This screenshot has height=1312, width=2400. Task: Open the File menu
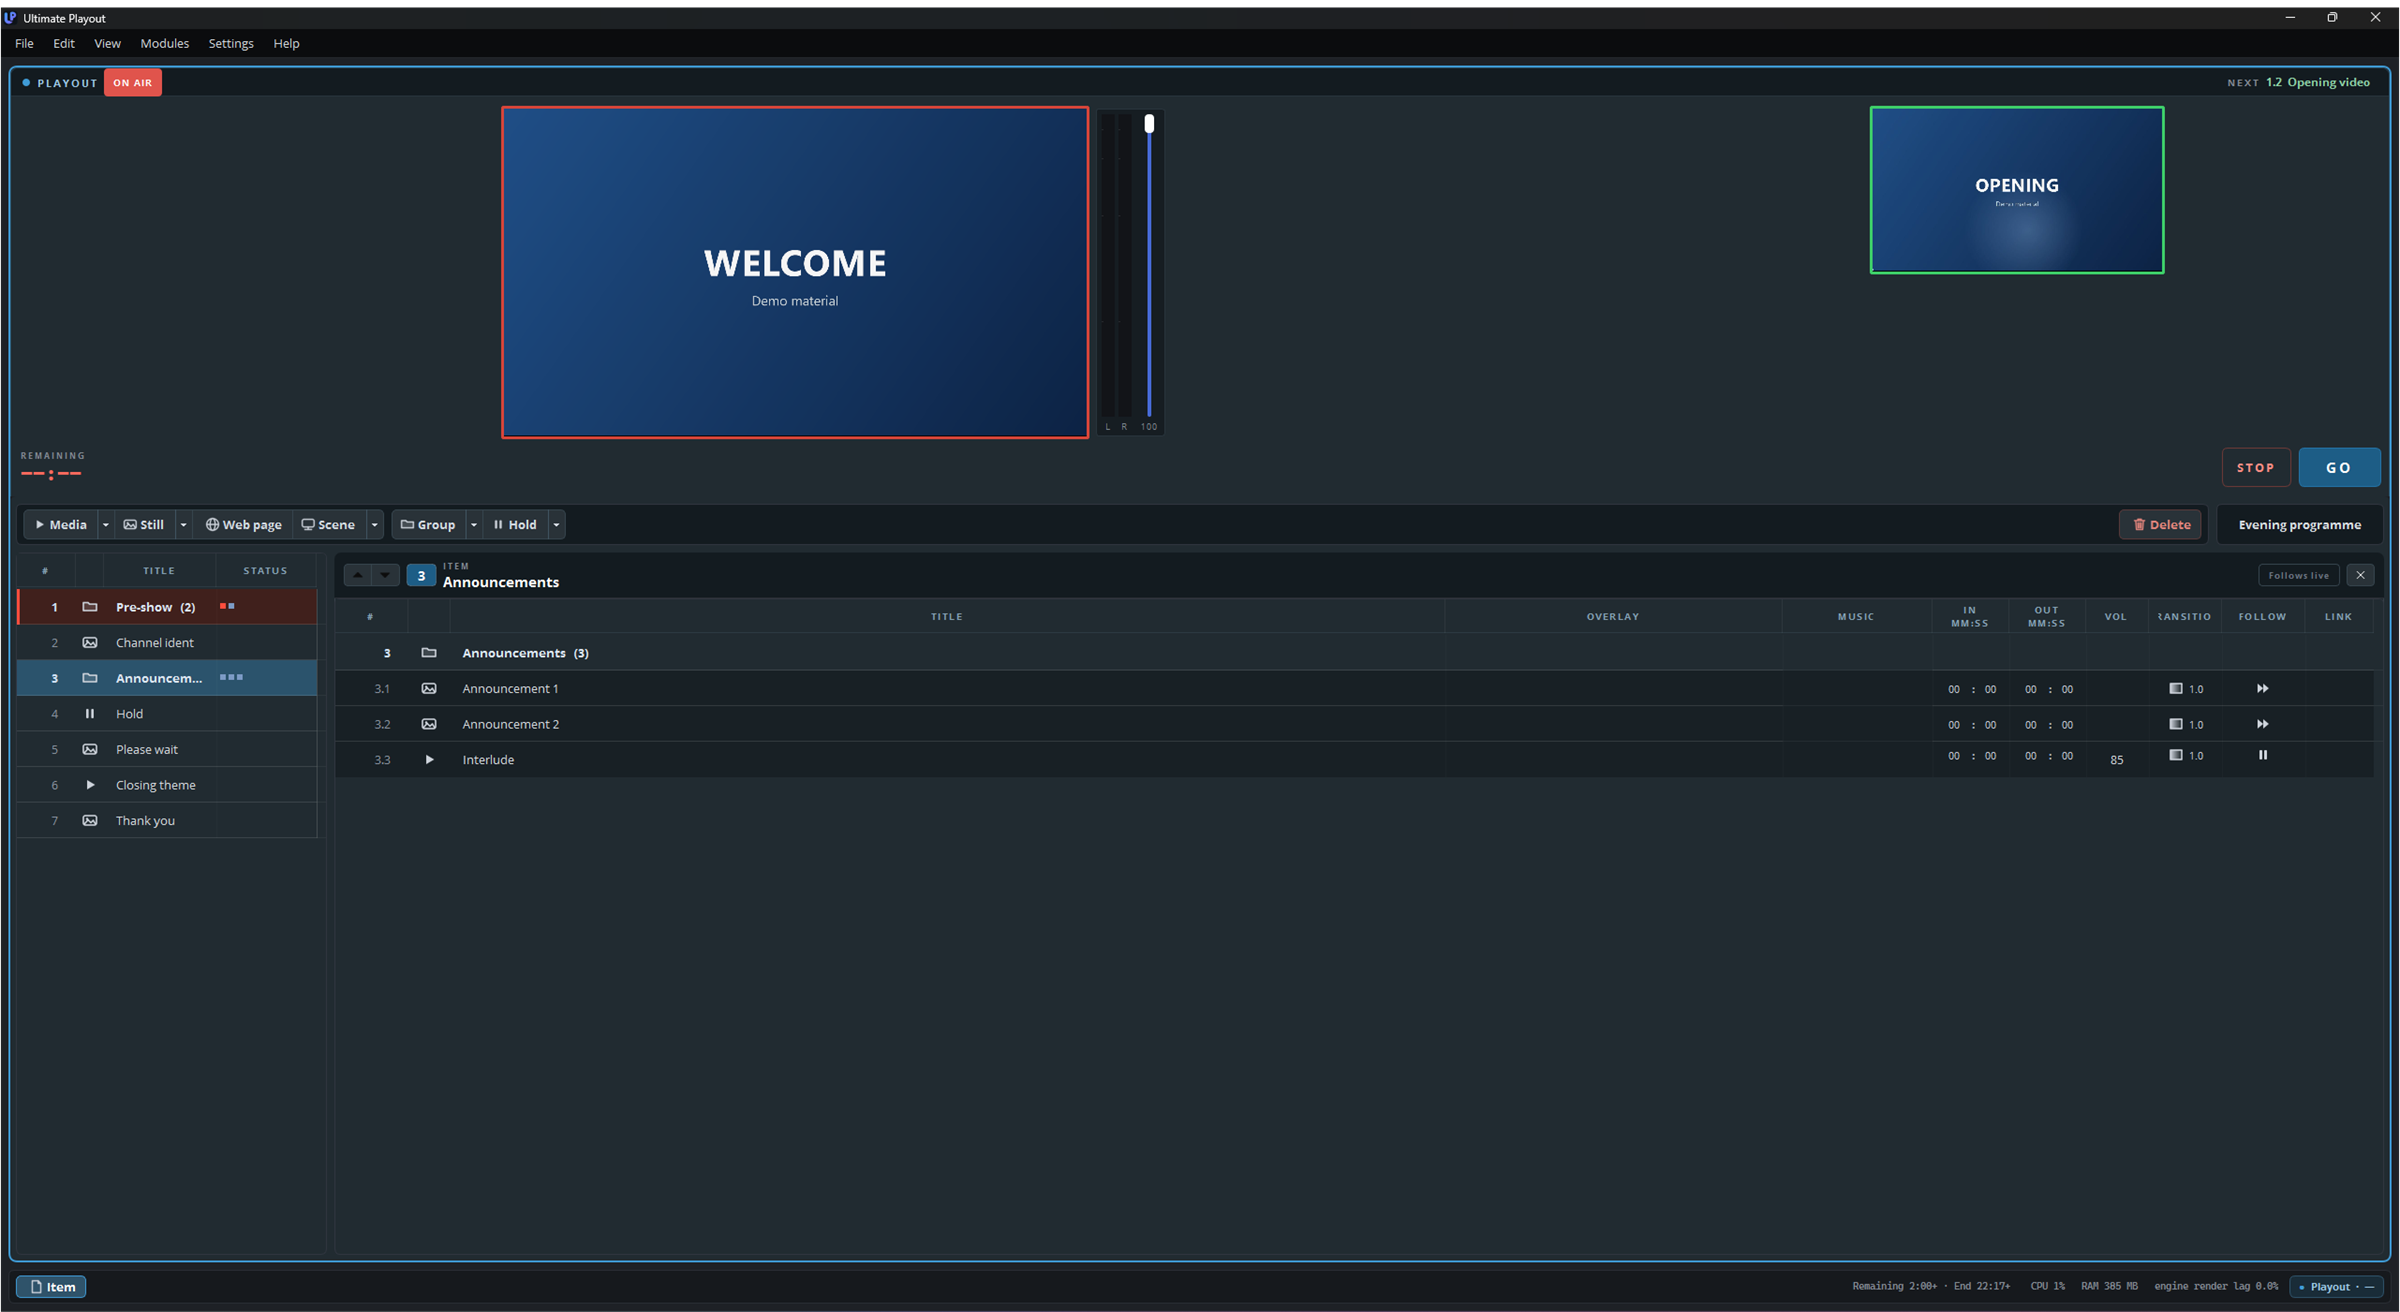click(x=24, y=43)
